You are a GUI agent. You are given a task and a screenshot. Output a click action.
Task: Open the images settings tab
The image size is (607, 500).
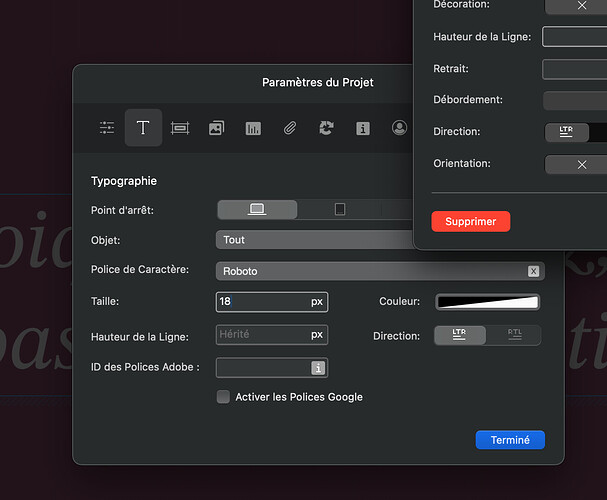pyautogui.click(x=216, y=128)
